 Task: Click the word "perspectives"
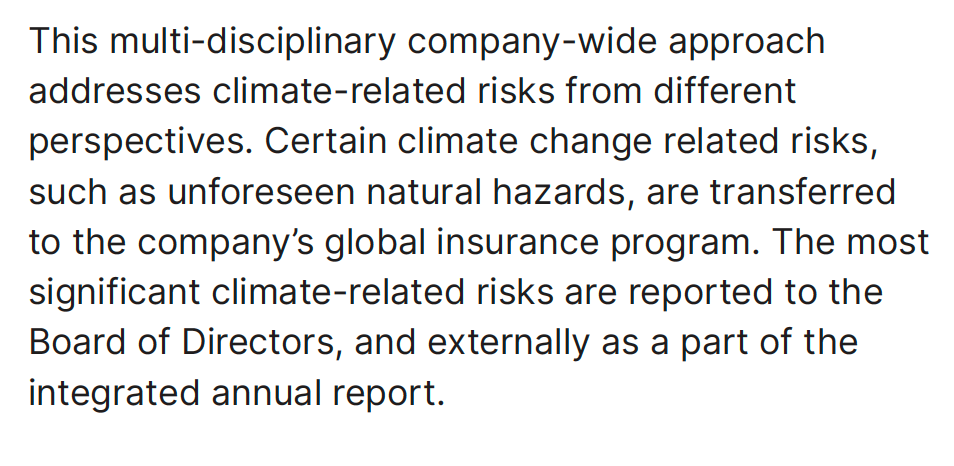pos(136,141)
